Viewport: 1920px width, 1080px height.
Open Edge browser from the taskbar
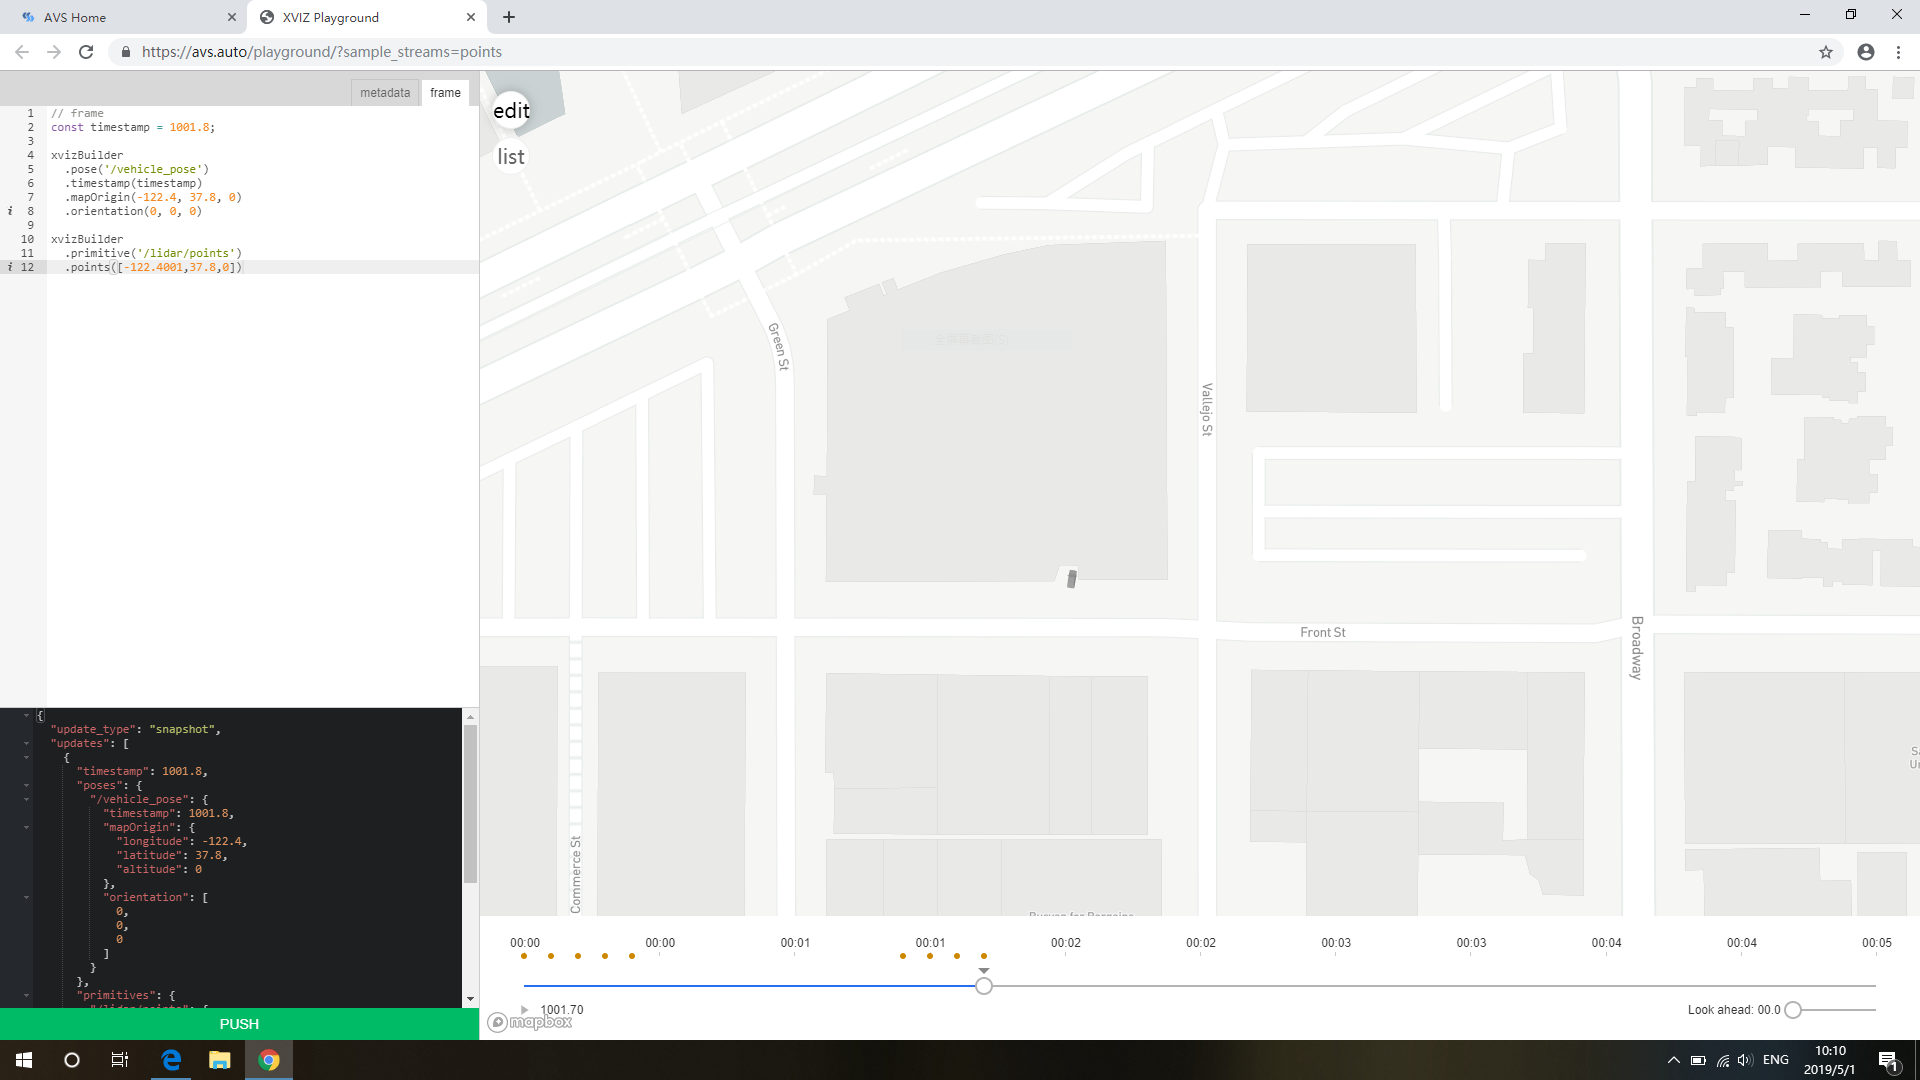point(171,1060)
